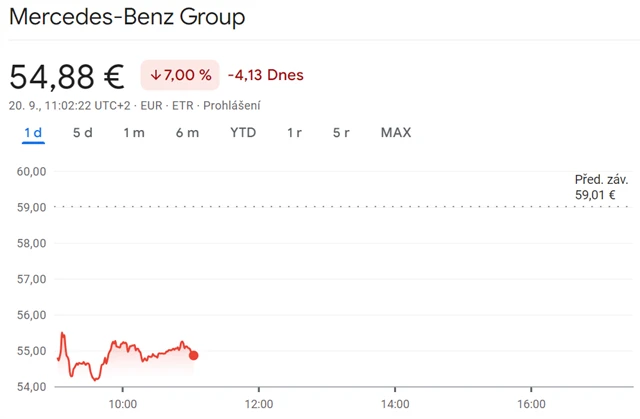Viewport: 640px width, 419px height.
Task: Click the down arrow in percent badge
Action: 155,75
